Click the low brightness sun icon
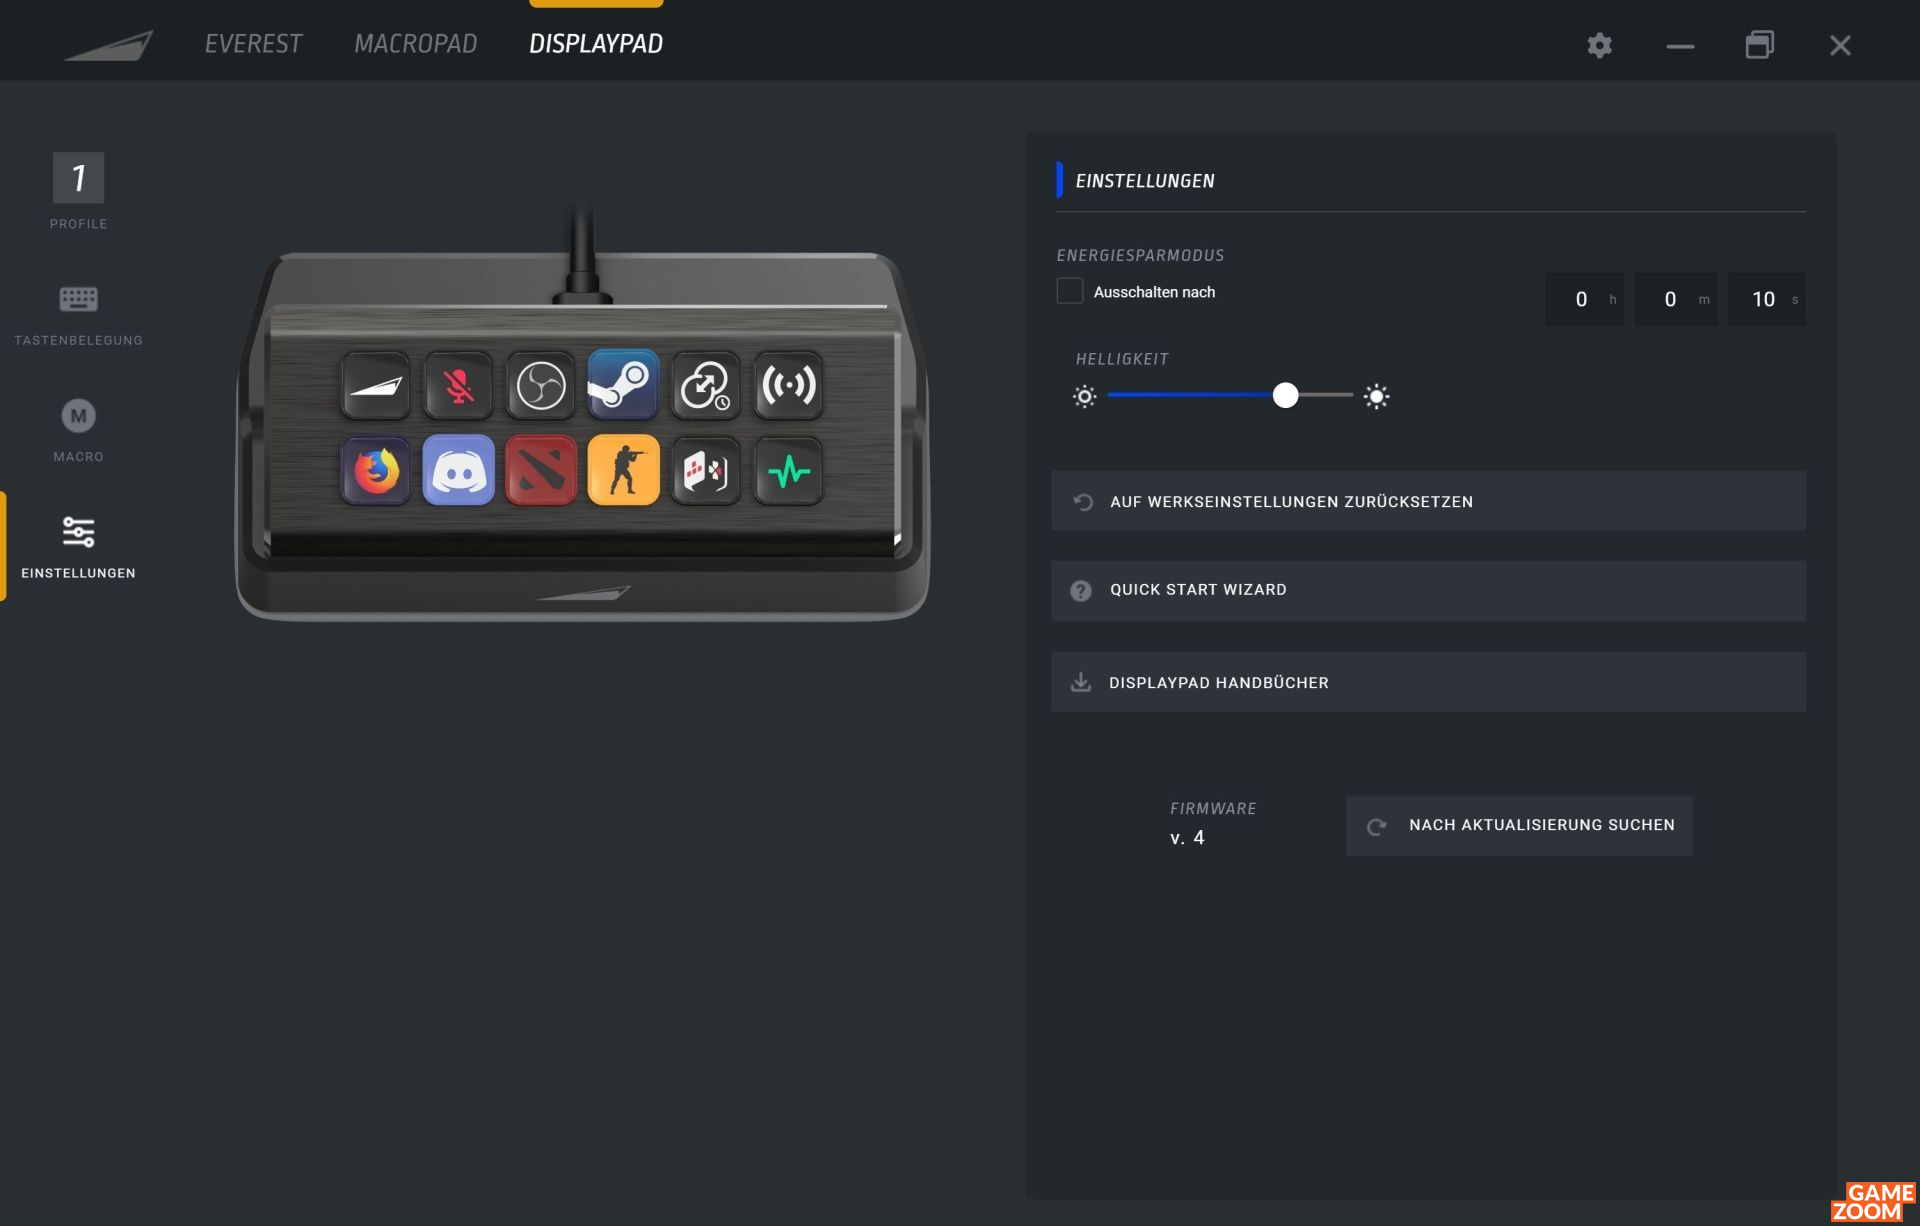This screenshot has width=1920, height=1226. 1085,397
